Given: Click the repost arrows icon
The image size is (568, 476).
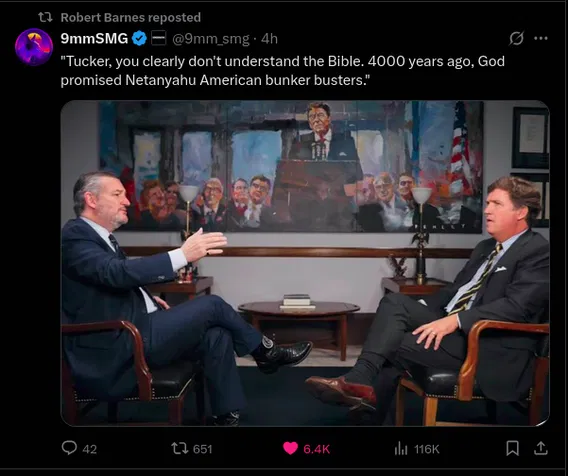Looking at the screenshot, I should (x=179, y=448).
